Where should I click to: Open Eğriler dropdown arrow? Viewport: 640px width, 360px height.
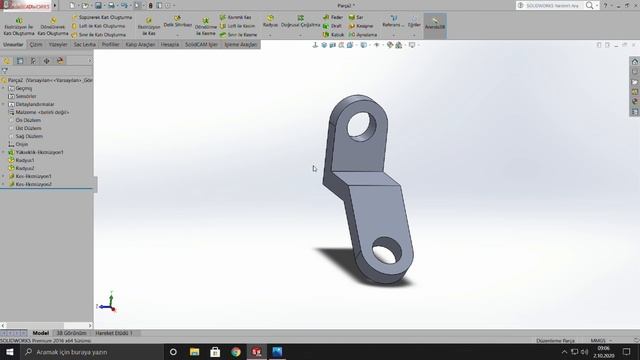coord(414,35)
